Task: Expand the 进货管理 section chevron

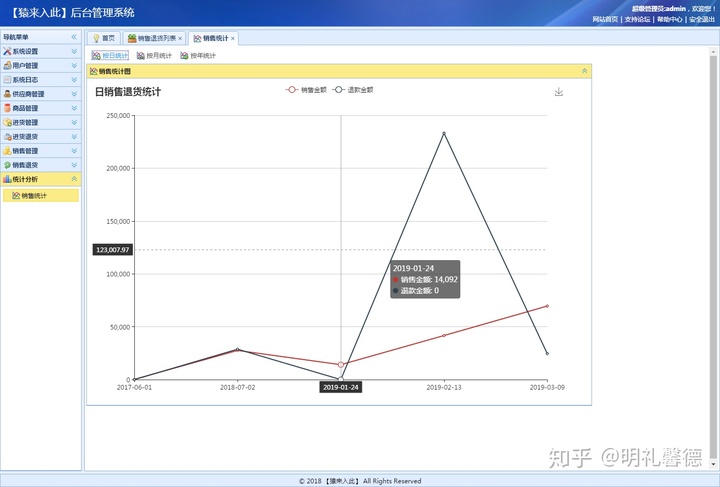Action: (74, 123)
